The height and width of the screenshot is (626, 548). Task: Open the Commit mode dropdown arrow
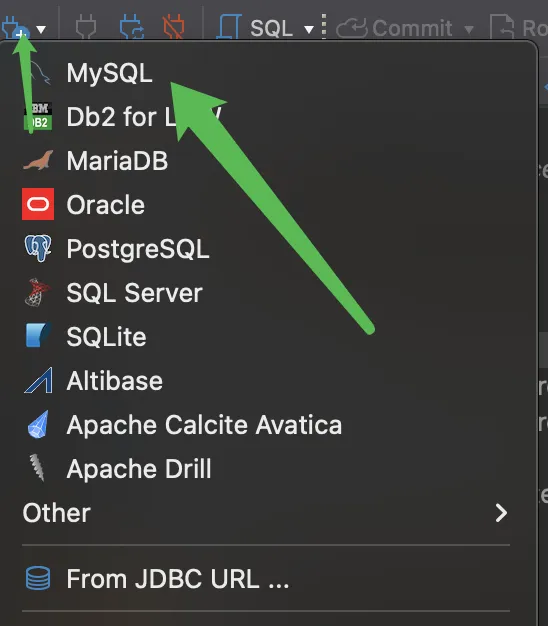pos(469,29)
